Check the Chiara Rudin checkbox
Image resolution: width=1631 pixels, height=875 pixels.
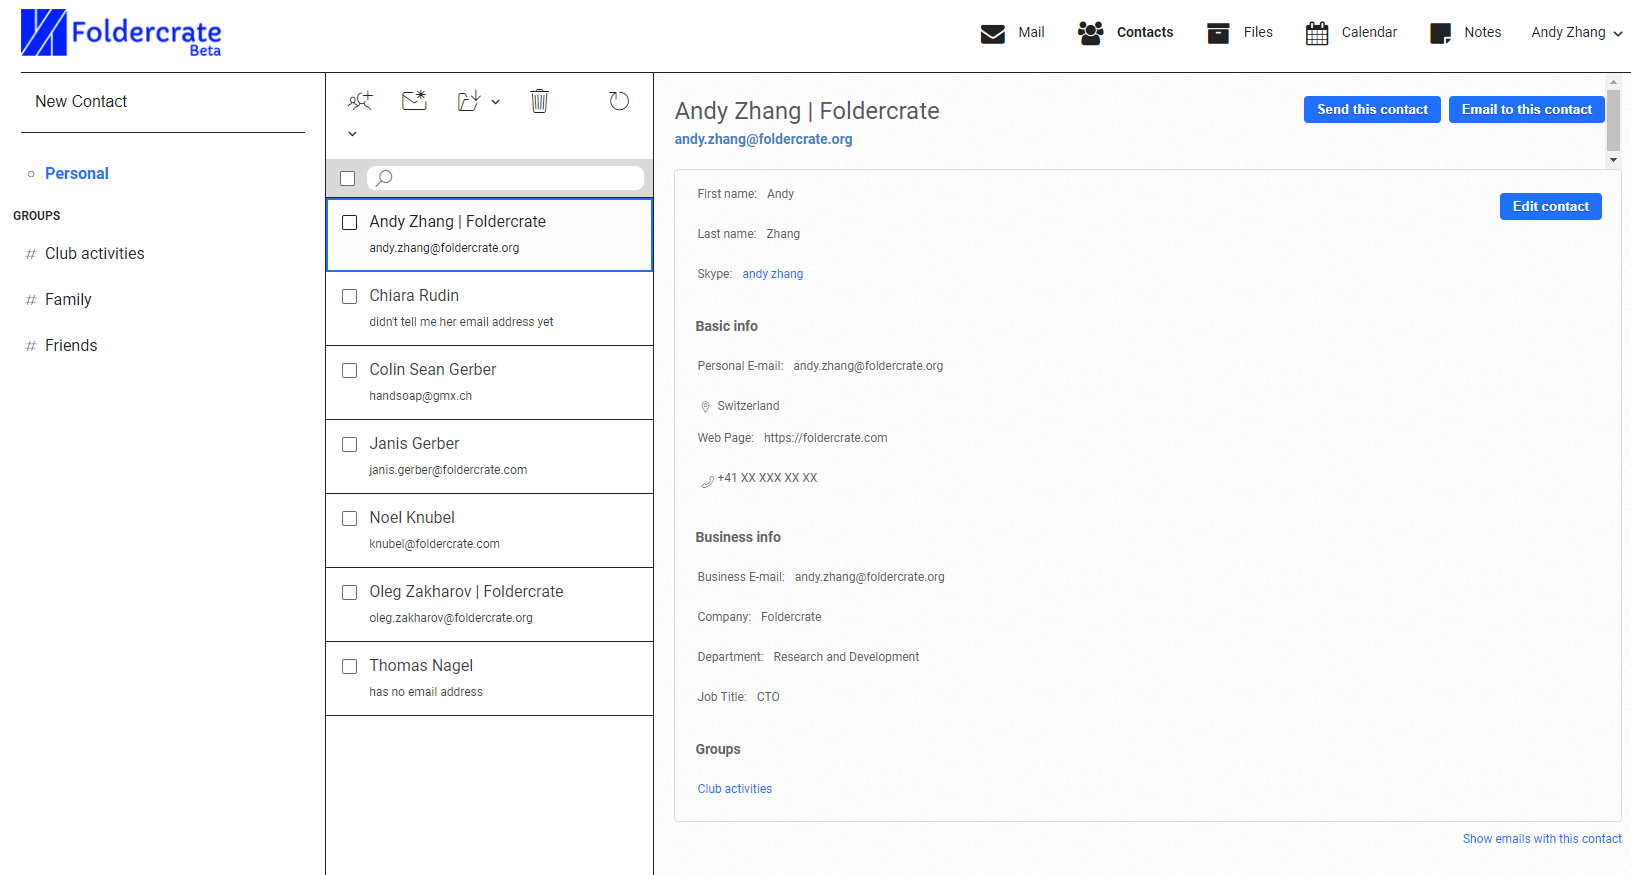point(350,296)
